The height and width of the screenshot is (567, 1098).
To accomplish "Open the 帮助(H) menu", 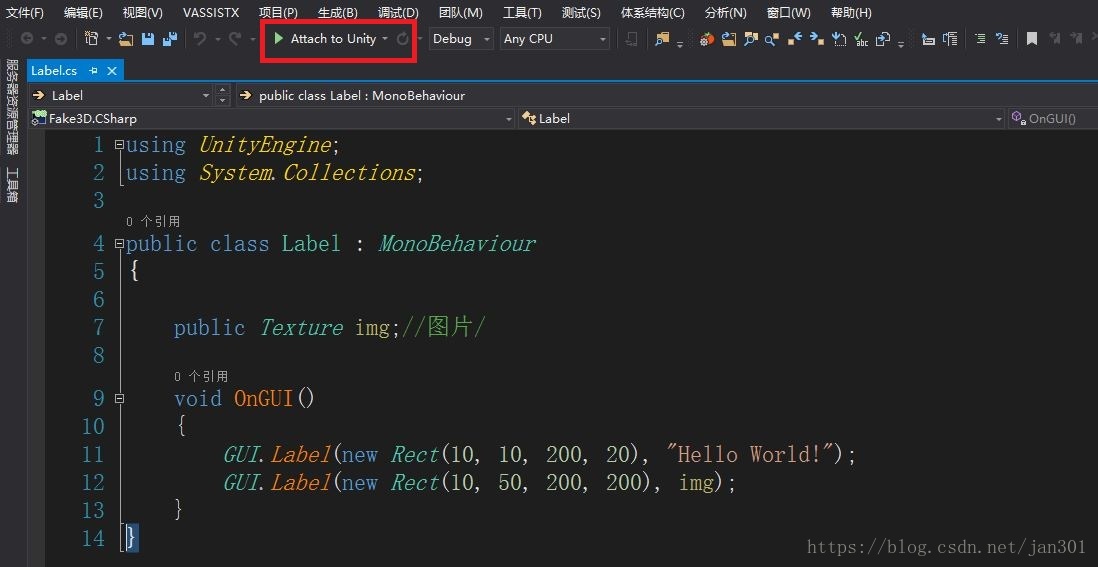I will tap(851, 13).
